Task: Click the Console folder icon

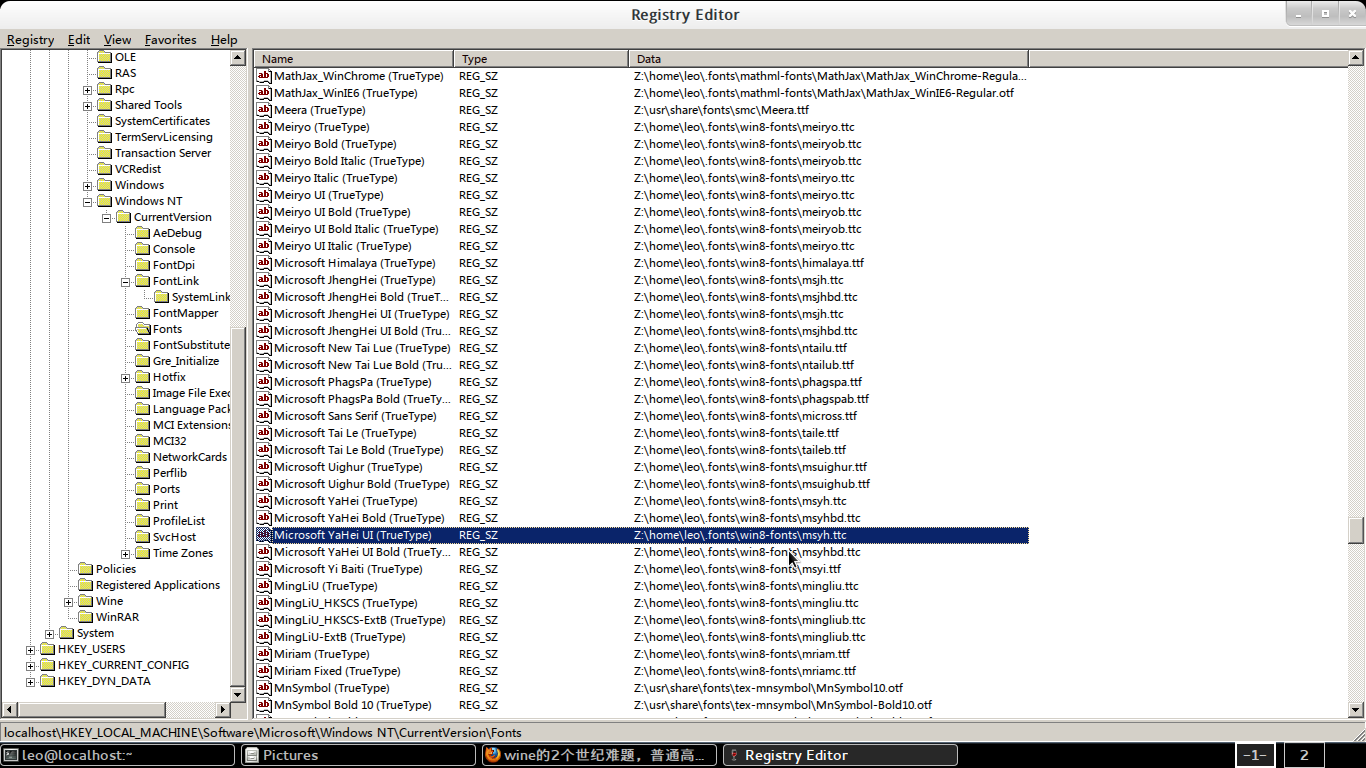Action: 142,249
